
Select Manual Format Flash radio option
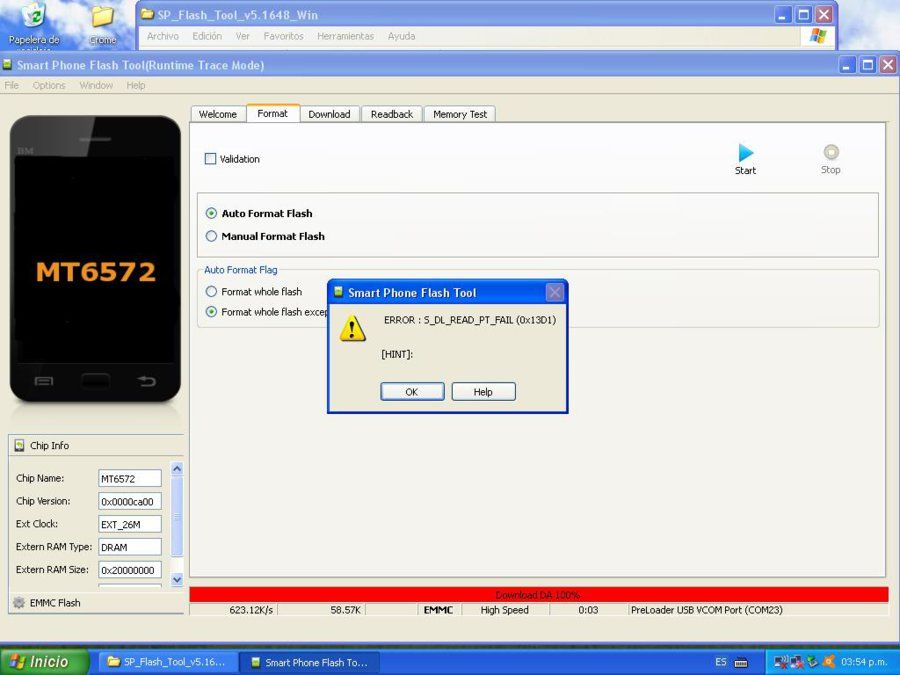point(211,236)
